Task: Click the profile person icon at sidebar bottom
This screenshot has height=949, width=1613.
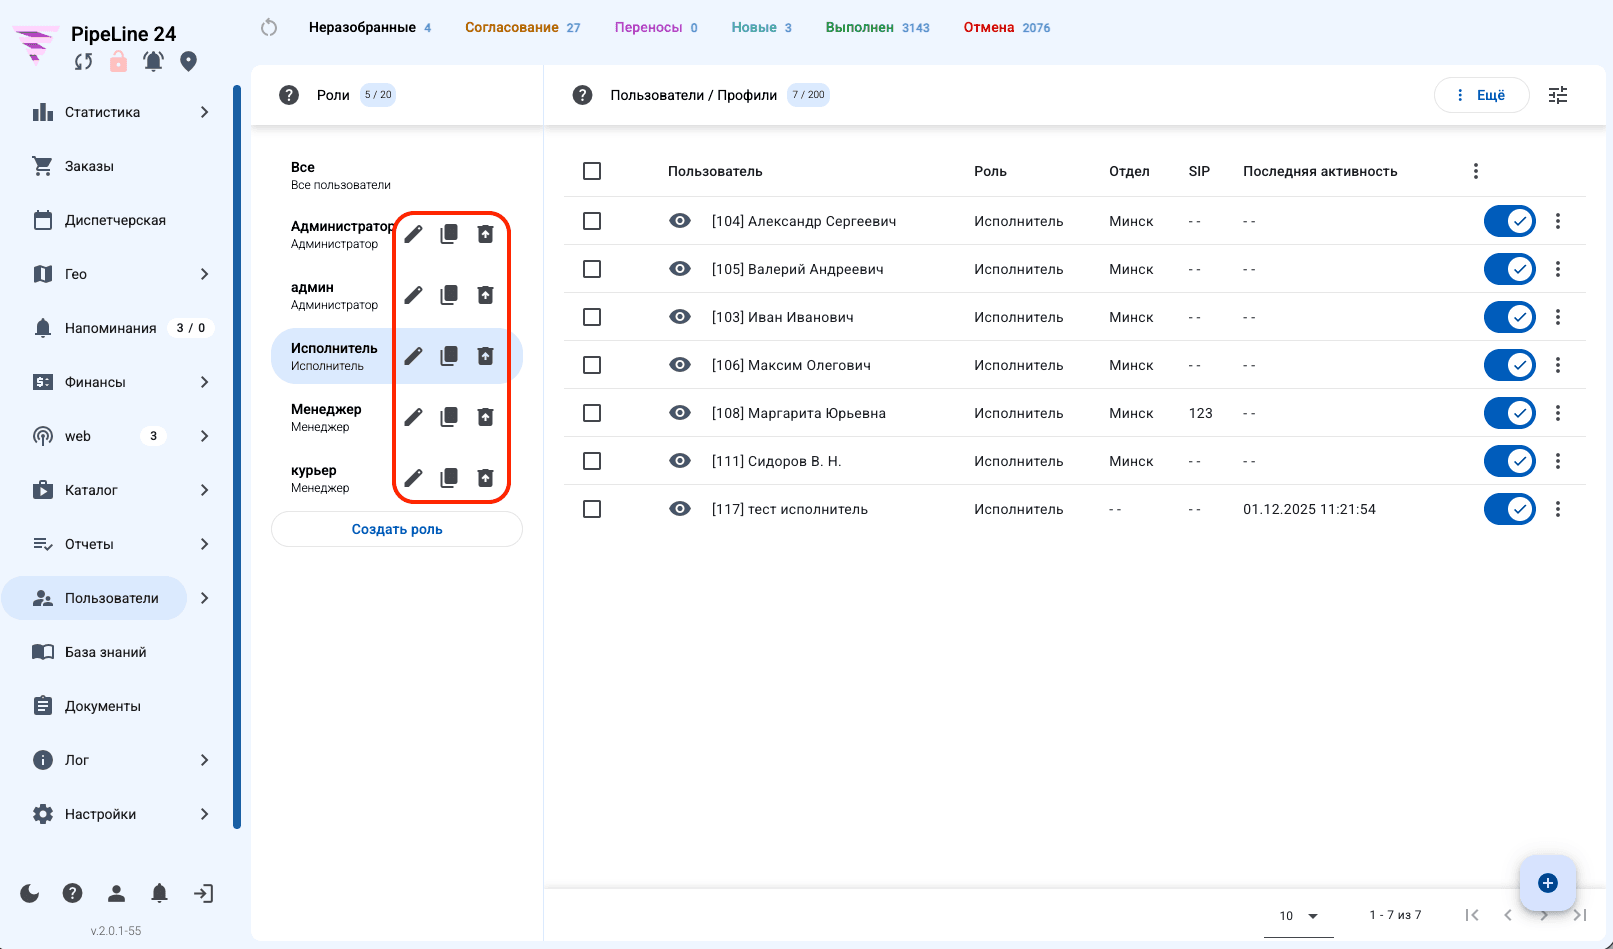Action: (x=116, y=893)
